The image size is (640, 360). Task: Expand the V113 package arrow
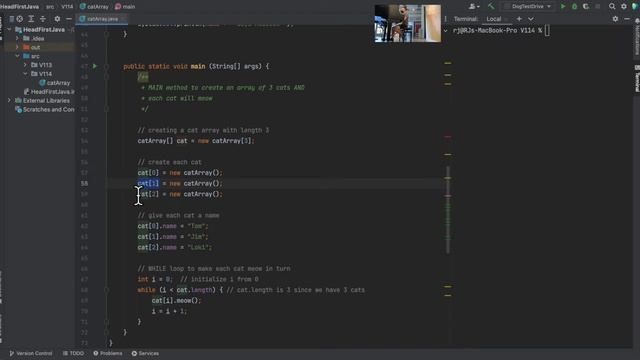point(25,65)
